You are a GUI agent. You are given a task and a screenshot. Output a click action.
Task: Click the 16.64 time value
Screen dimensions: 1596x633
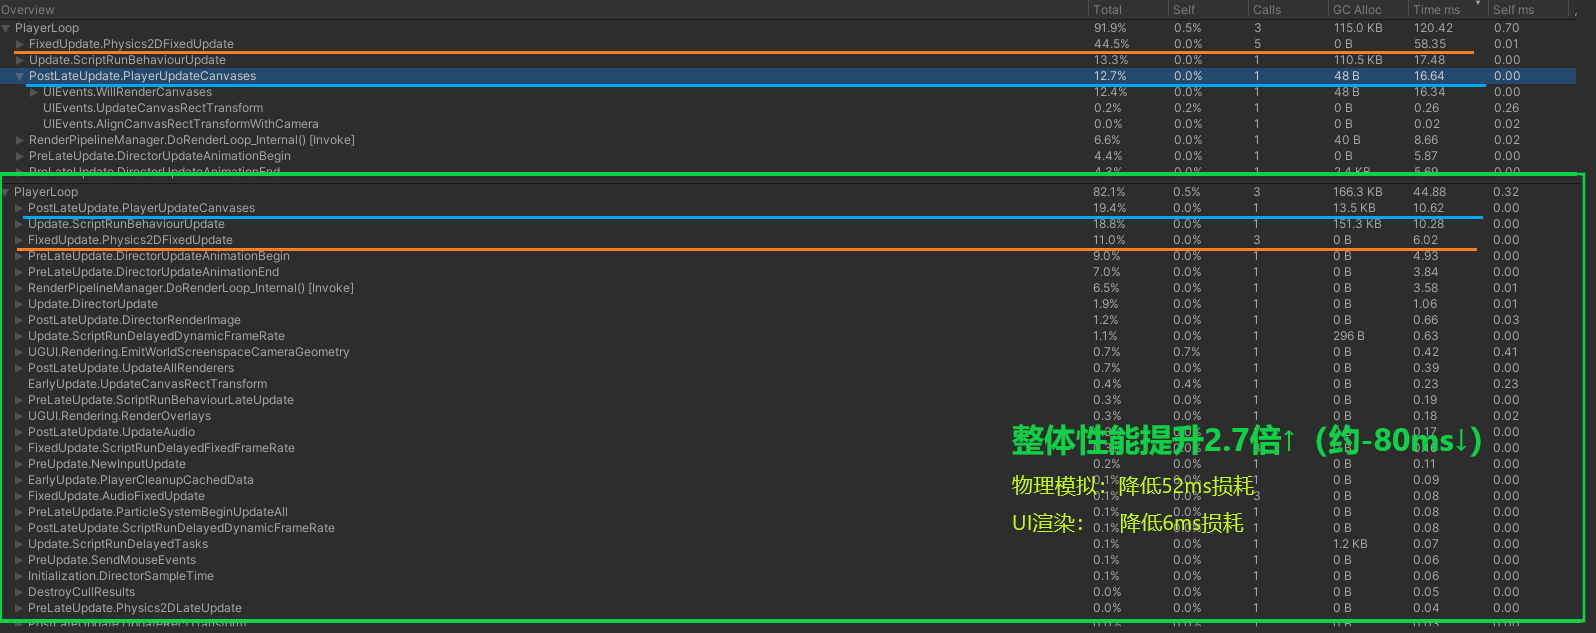tap(1429, 76)
